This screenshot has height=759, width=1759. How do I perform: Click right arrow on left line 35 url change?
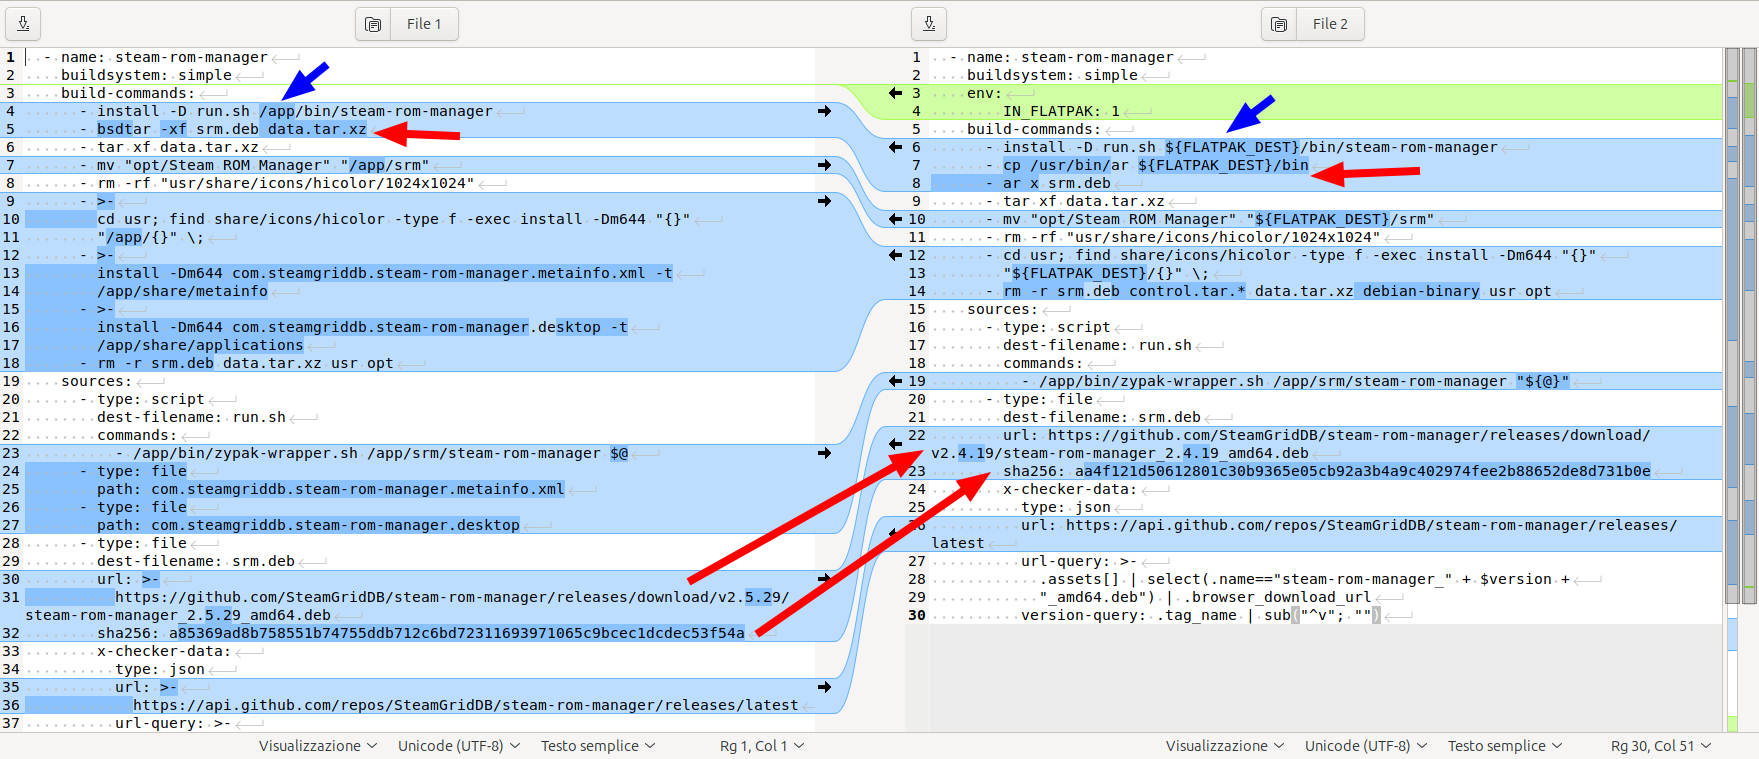tap(824, 687)
